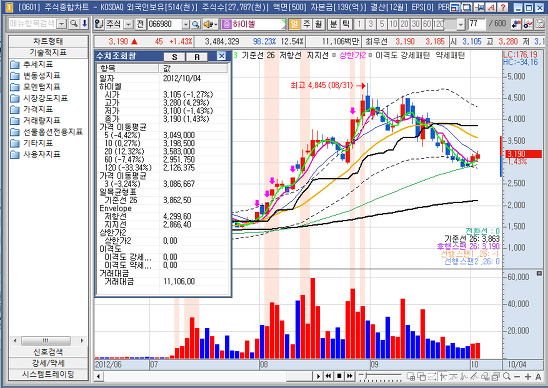Click the 기준선 26 legend label above the chart
The width and height of the screenshot is (548, 388).
pyautogui.click(x=259, y=56)
